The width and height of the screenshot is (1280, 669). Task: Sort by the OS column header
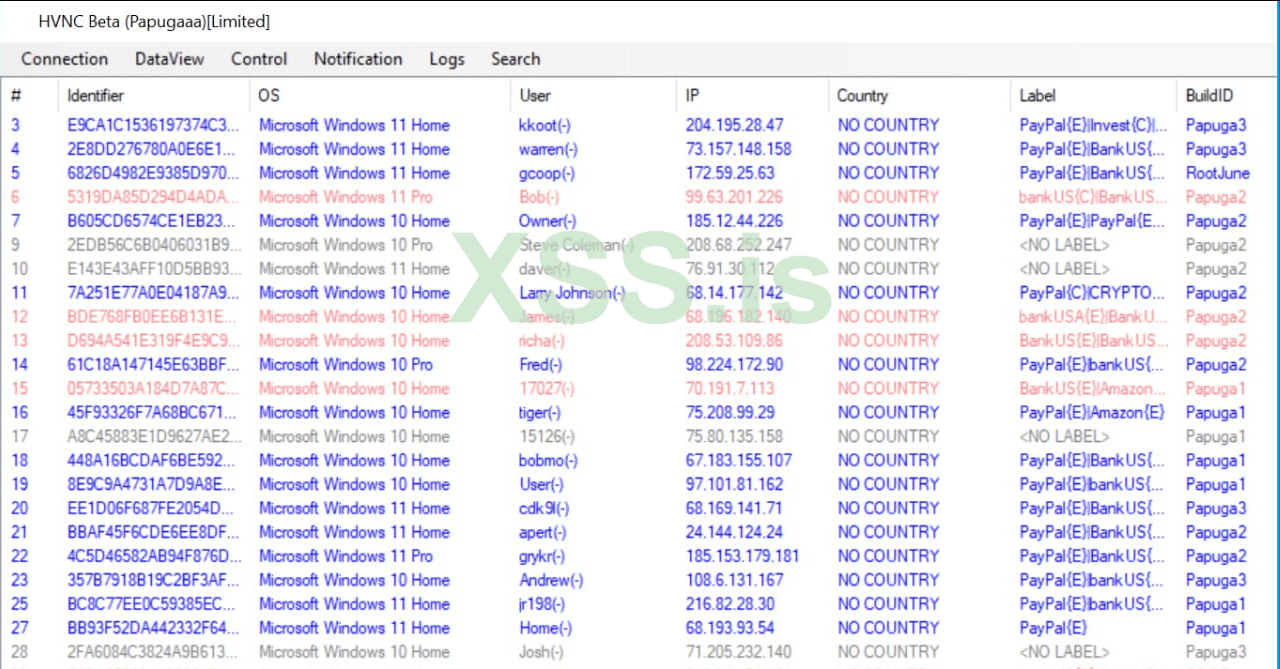[270, 96]
